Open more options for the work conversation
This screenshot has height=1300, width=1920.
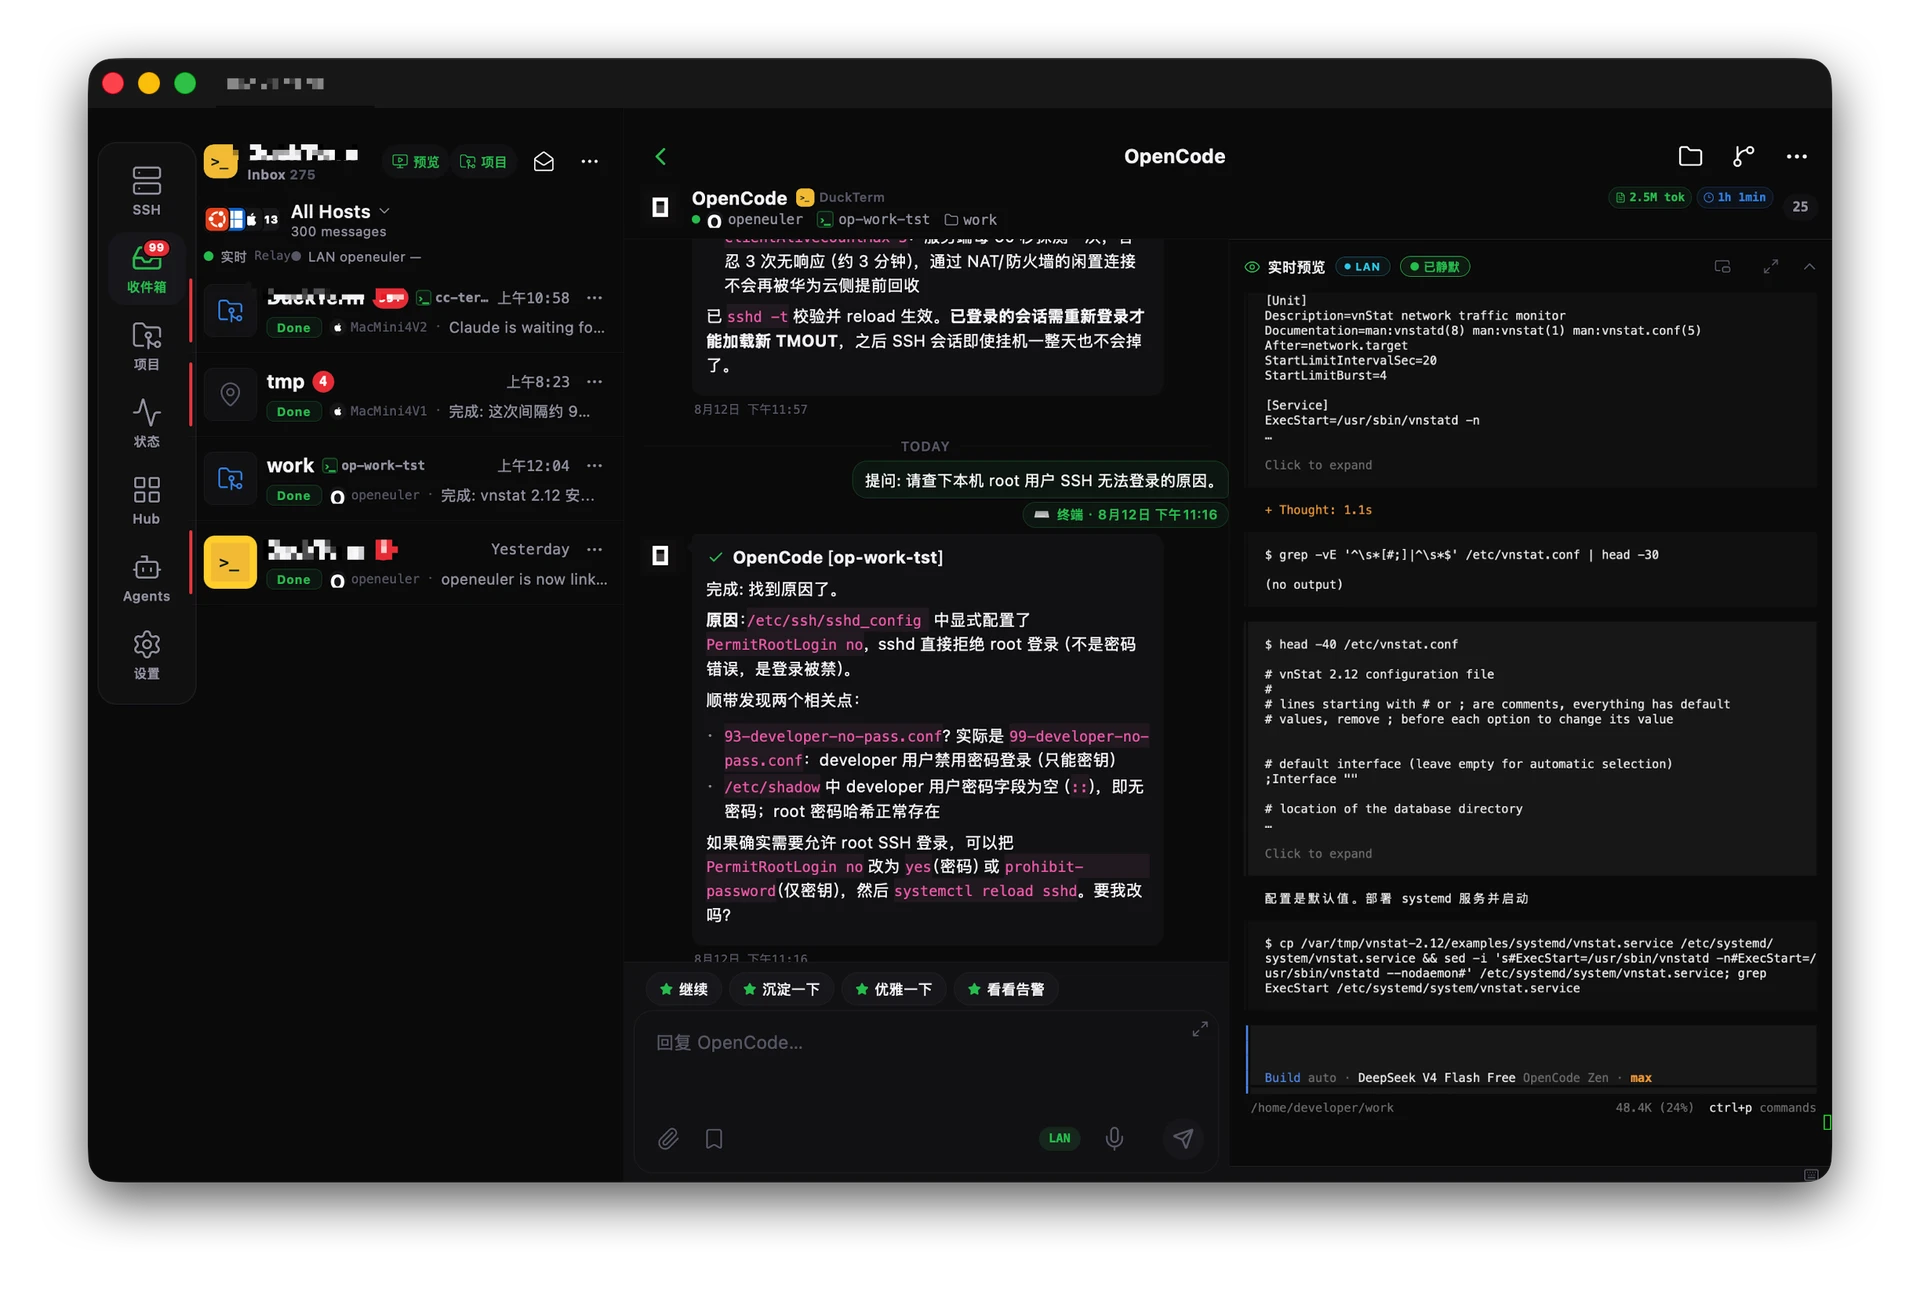(x=595, y=465)
